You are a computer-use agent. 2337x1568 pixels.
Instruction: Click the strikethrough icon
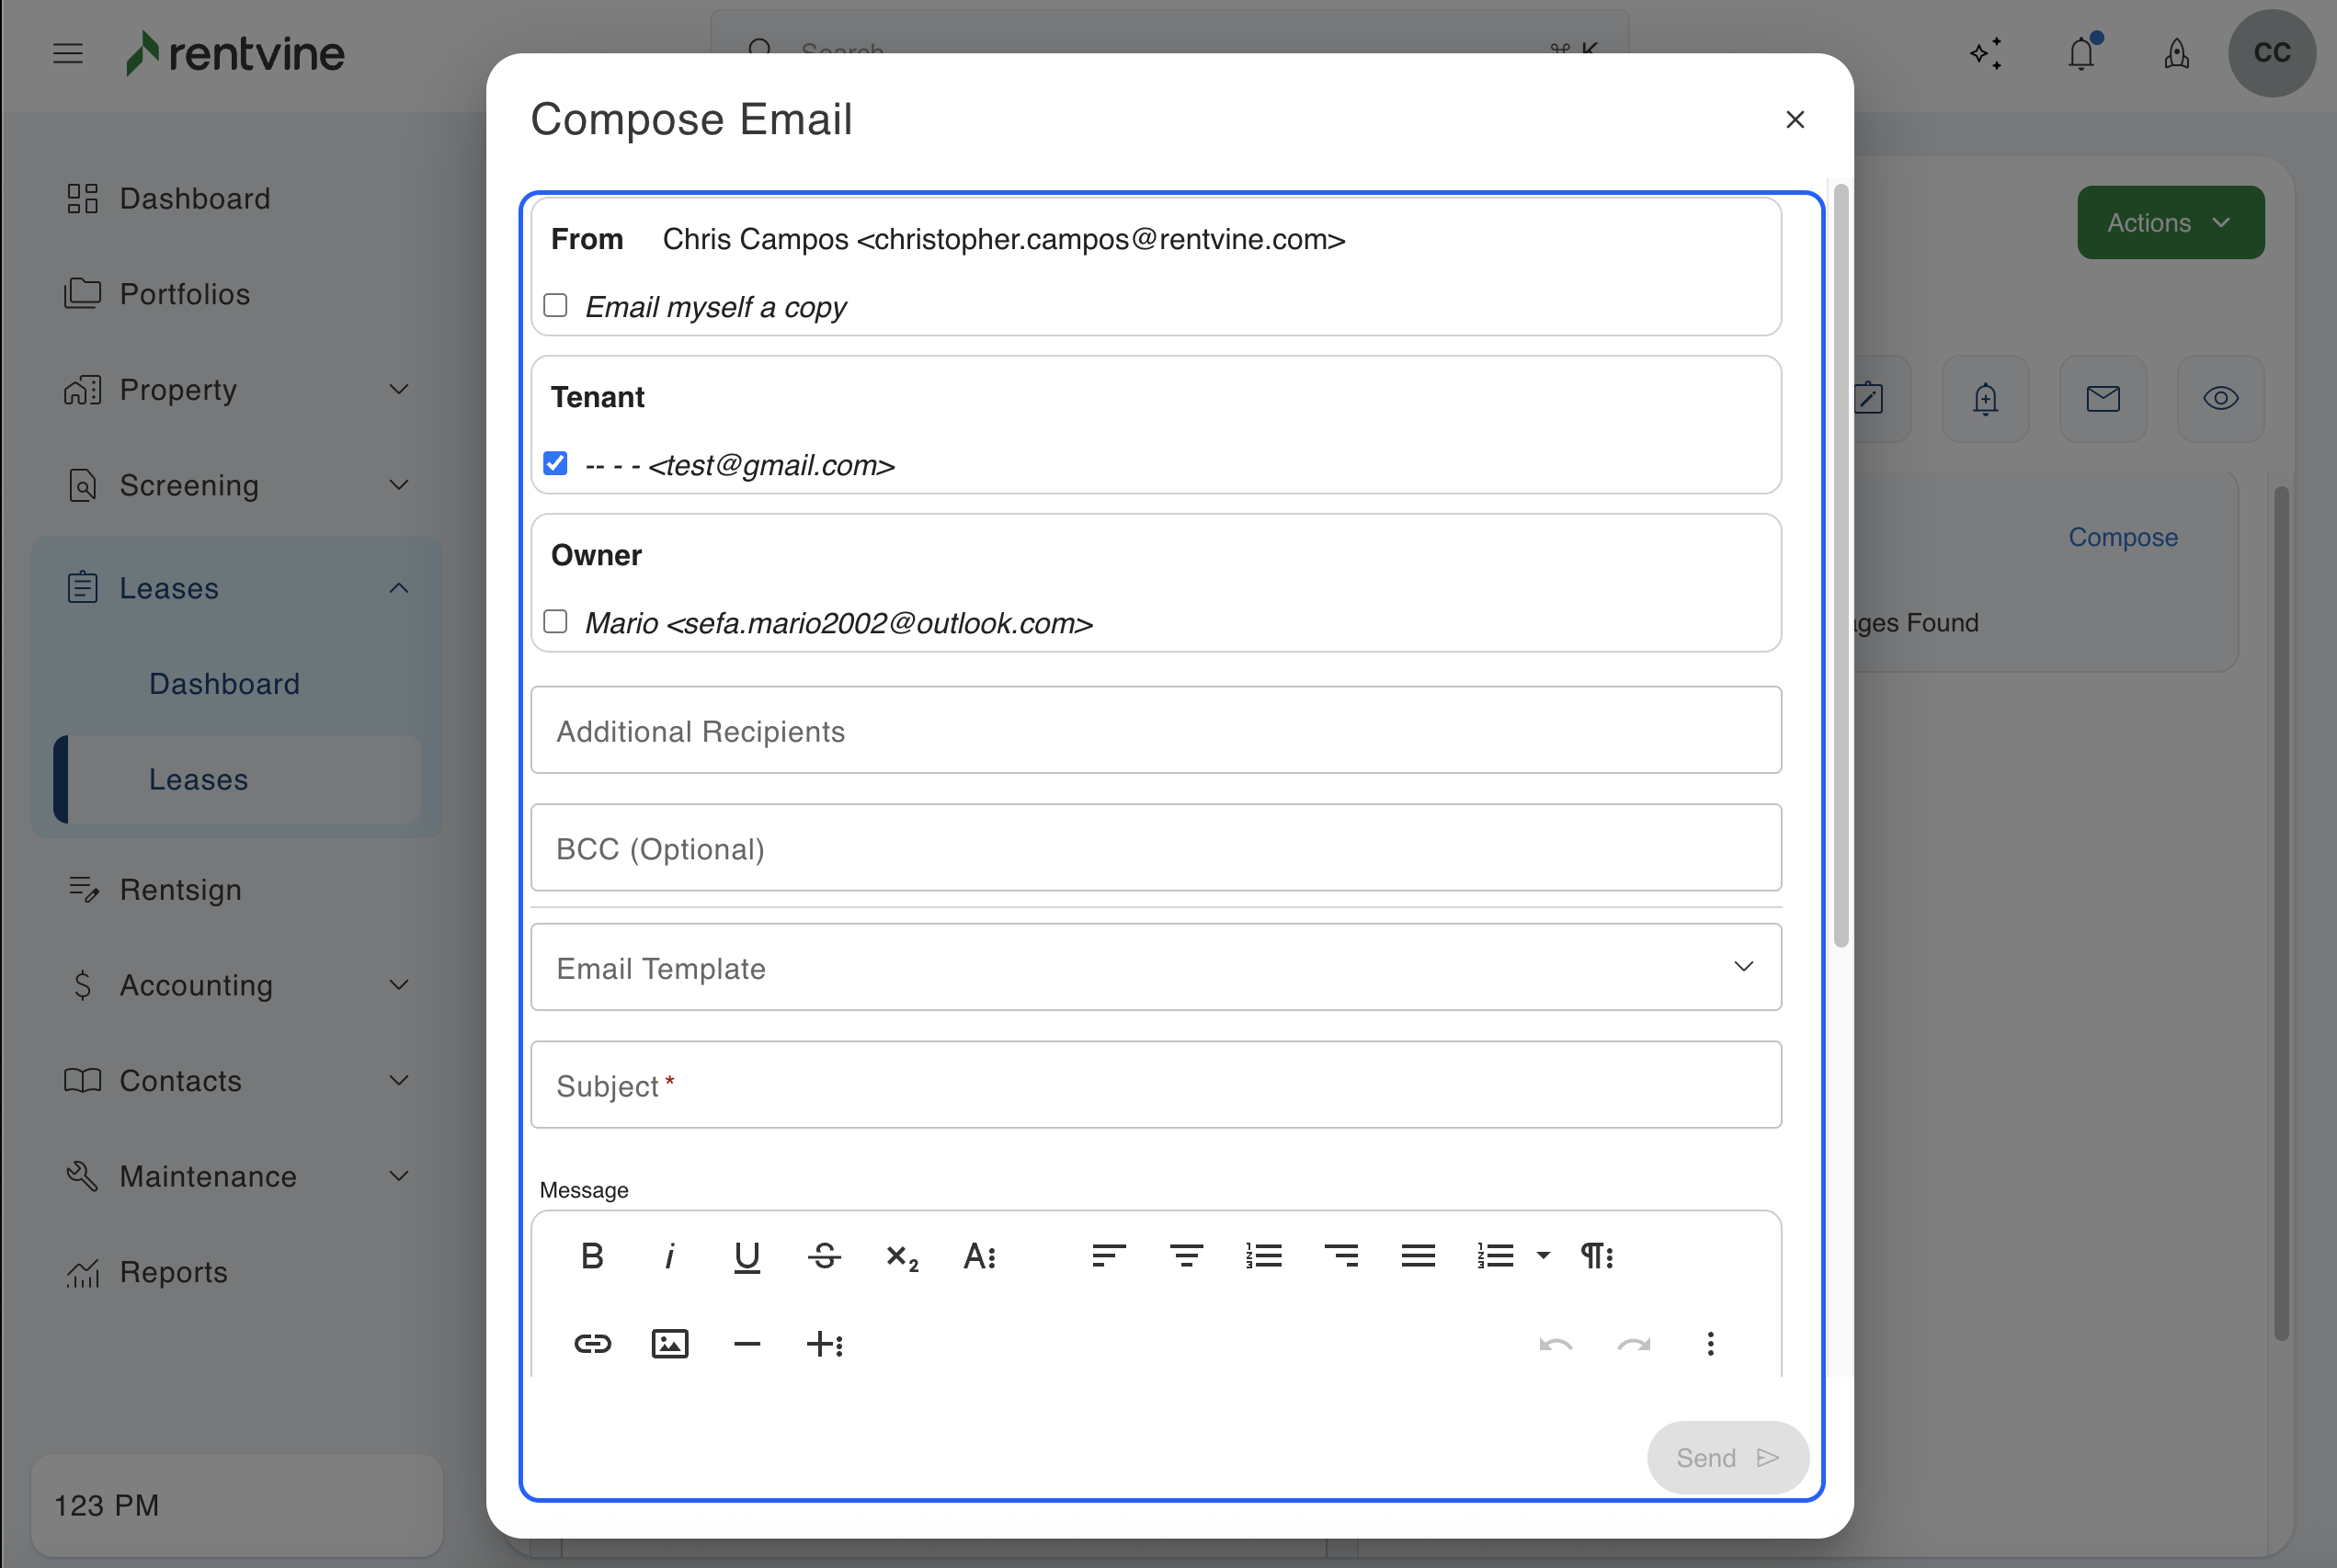tap(824, 1256)
